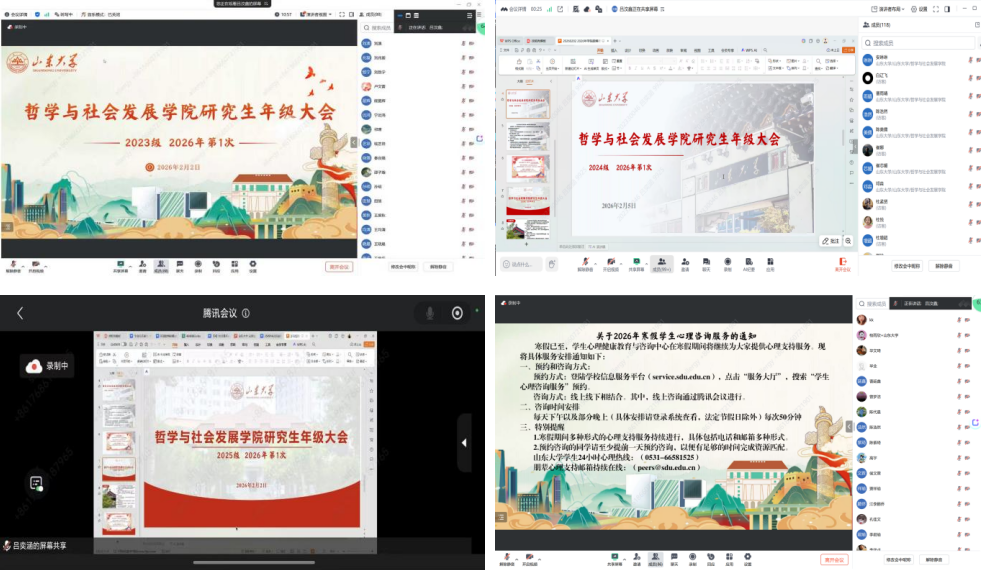Collapse the side panel arrow on the 2023级 slide
This screenshot has height=570, width=993.
(353, 142)
